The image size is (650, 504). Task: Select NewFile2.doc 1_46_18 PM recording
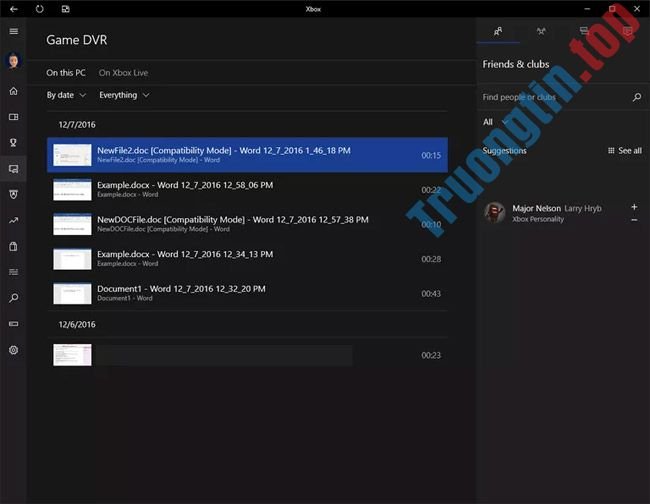point(247,155)
